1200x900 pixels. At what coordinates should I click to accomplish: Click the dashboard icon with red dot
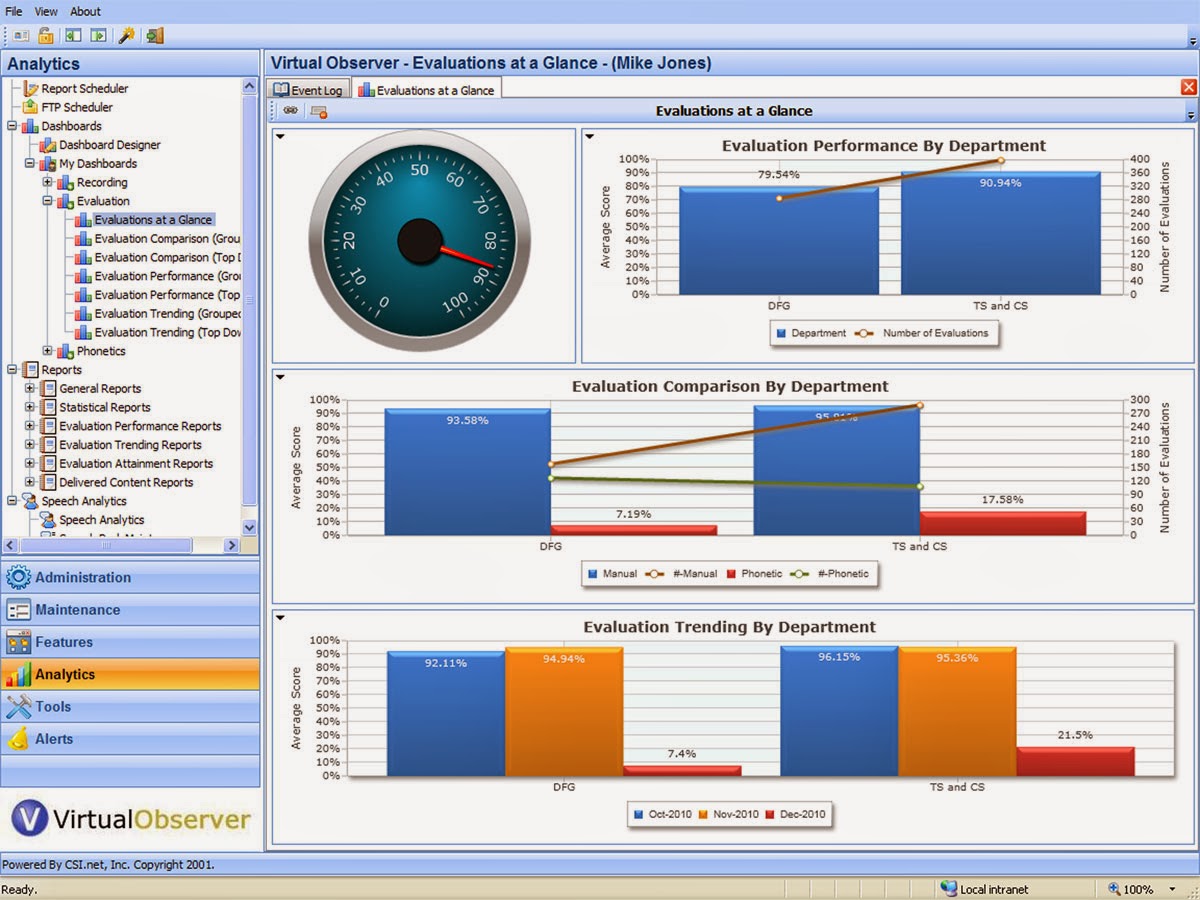319,111
